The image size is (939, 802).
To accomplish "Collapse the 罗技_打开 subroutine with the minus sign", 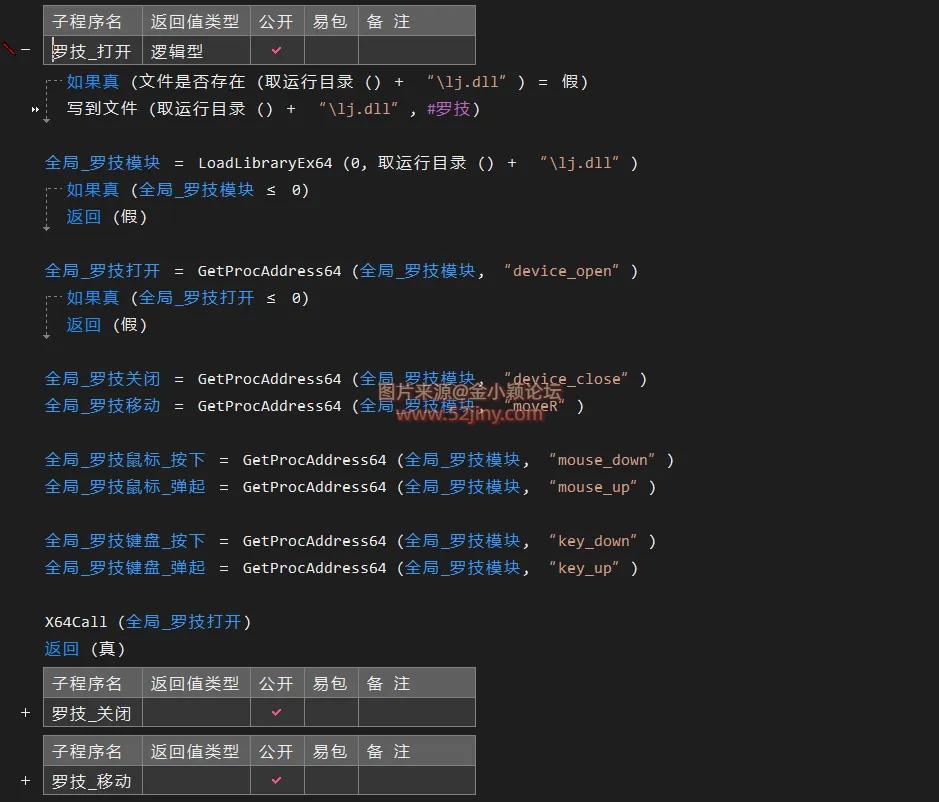I will point(27,46).
